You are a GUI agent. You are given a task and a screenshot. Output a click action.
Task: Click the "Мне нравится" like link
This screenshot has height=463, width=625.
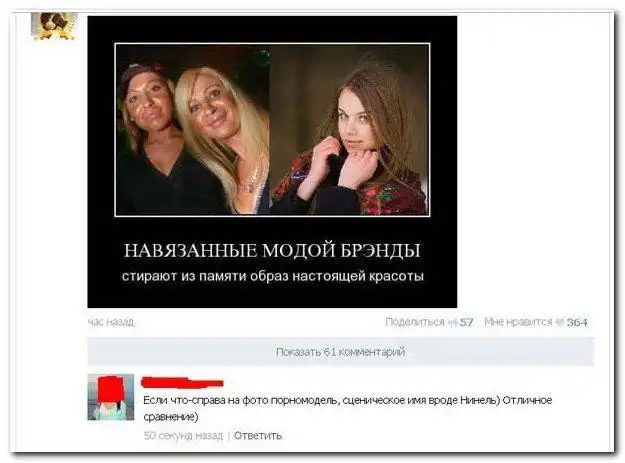pyautogui.click(x=519, y=322)
